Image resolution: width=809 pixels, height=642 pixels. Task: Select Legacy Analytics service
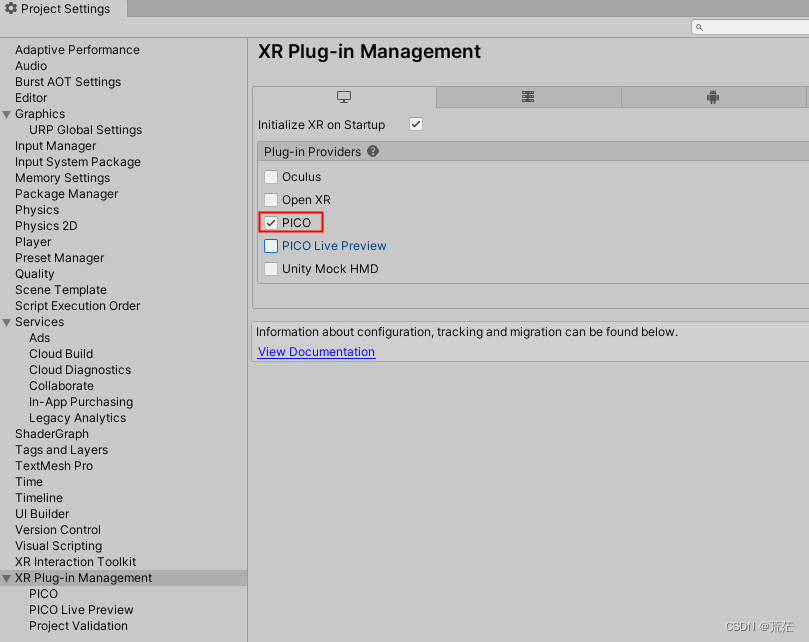(x=77, y=418)
